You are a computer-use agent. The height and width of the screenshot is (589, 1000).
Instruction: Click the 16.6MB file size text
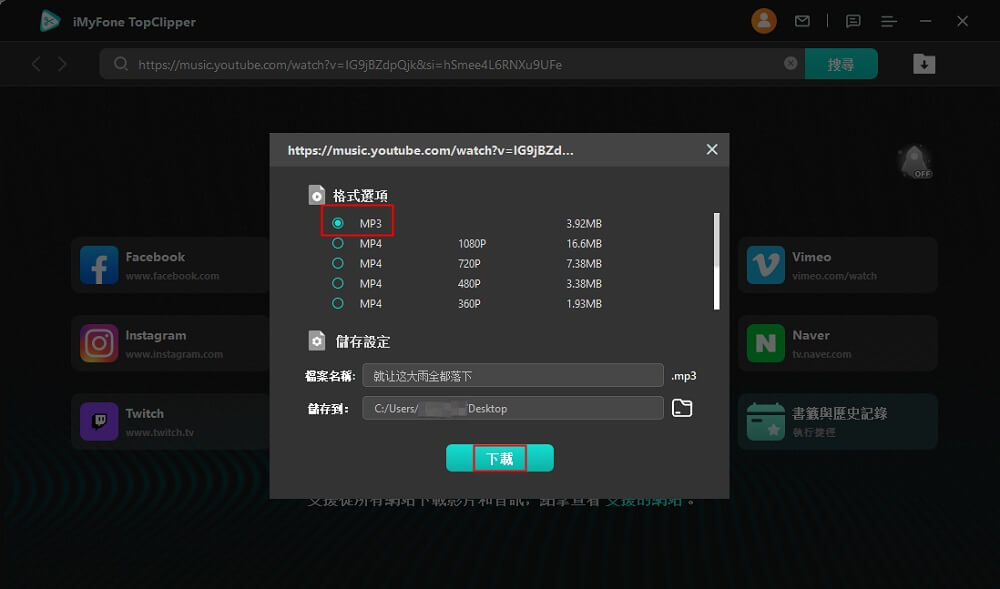click(x=584, y=244)
